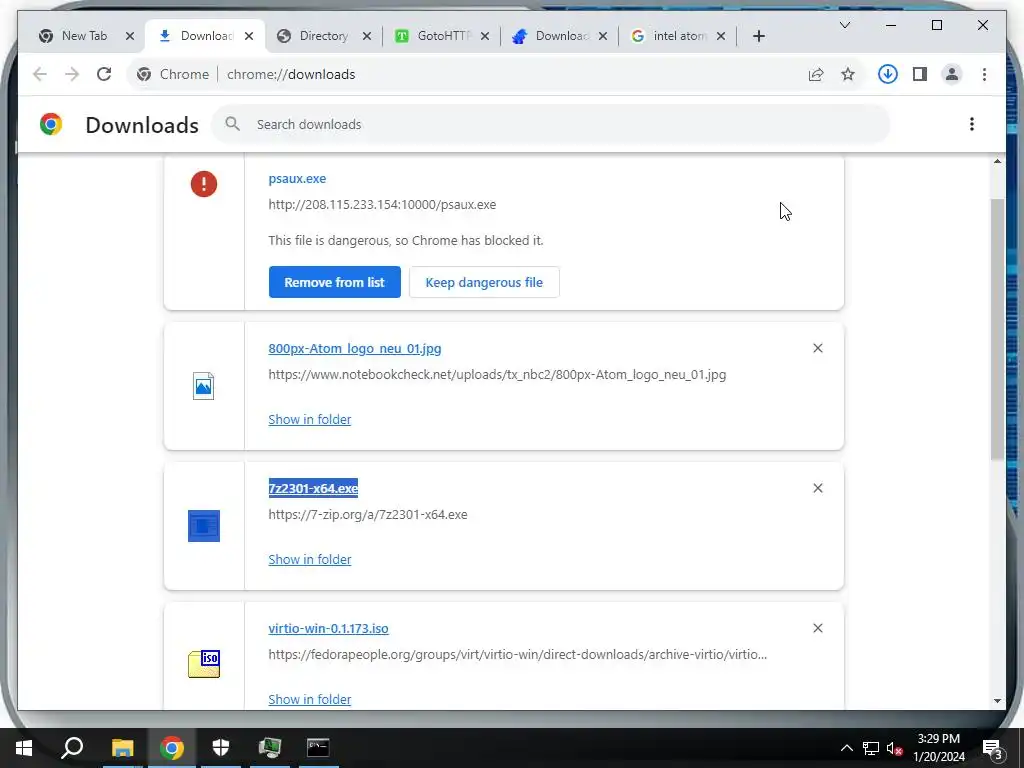Close the active Downloads tab
1024x768 pixels.
(x=249, y=36)
